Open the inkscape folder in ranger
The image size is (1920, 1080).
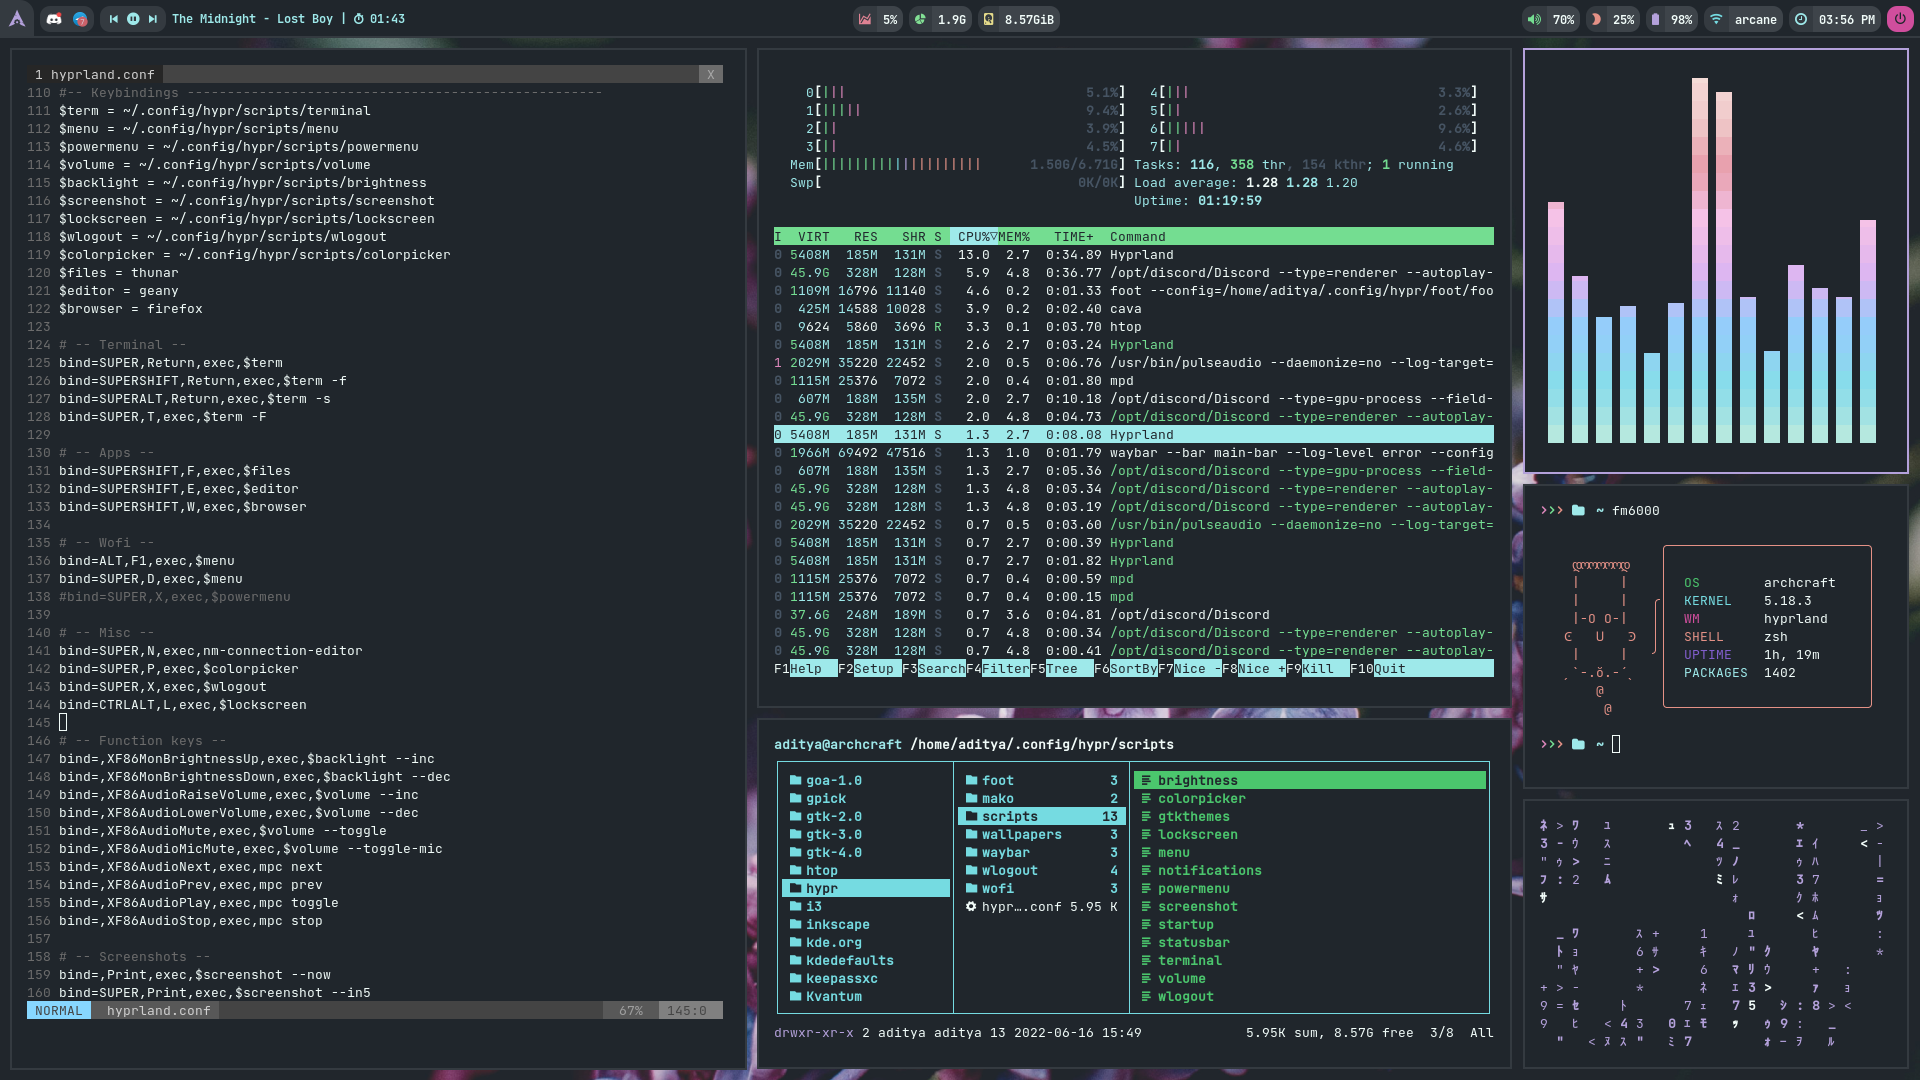866,925
